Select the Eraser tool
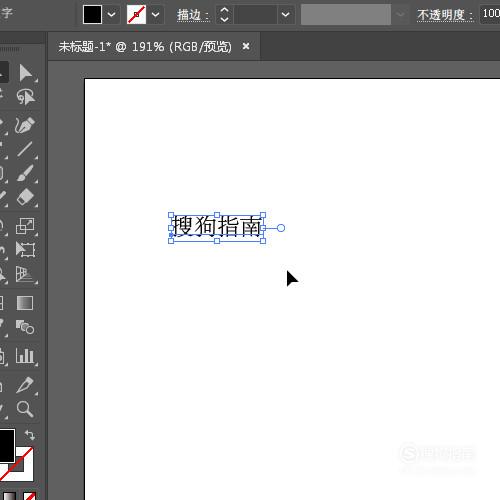500x500 pixels. pos(25,197)
